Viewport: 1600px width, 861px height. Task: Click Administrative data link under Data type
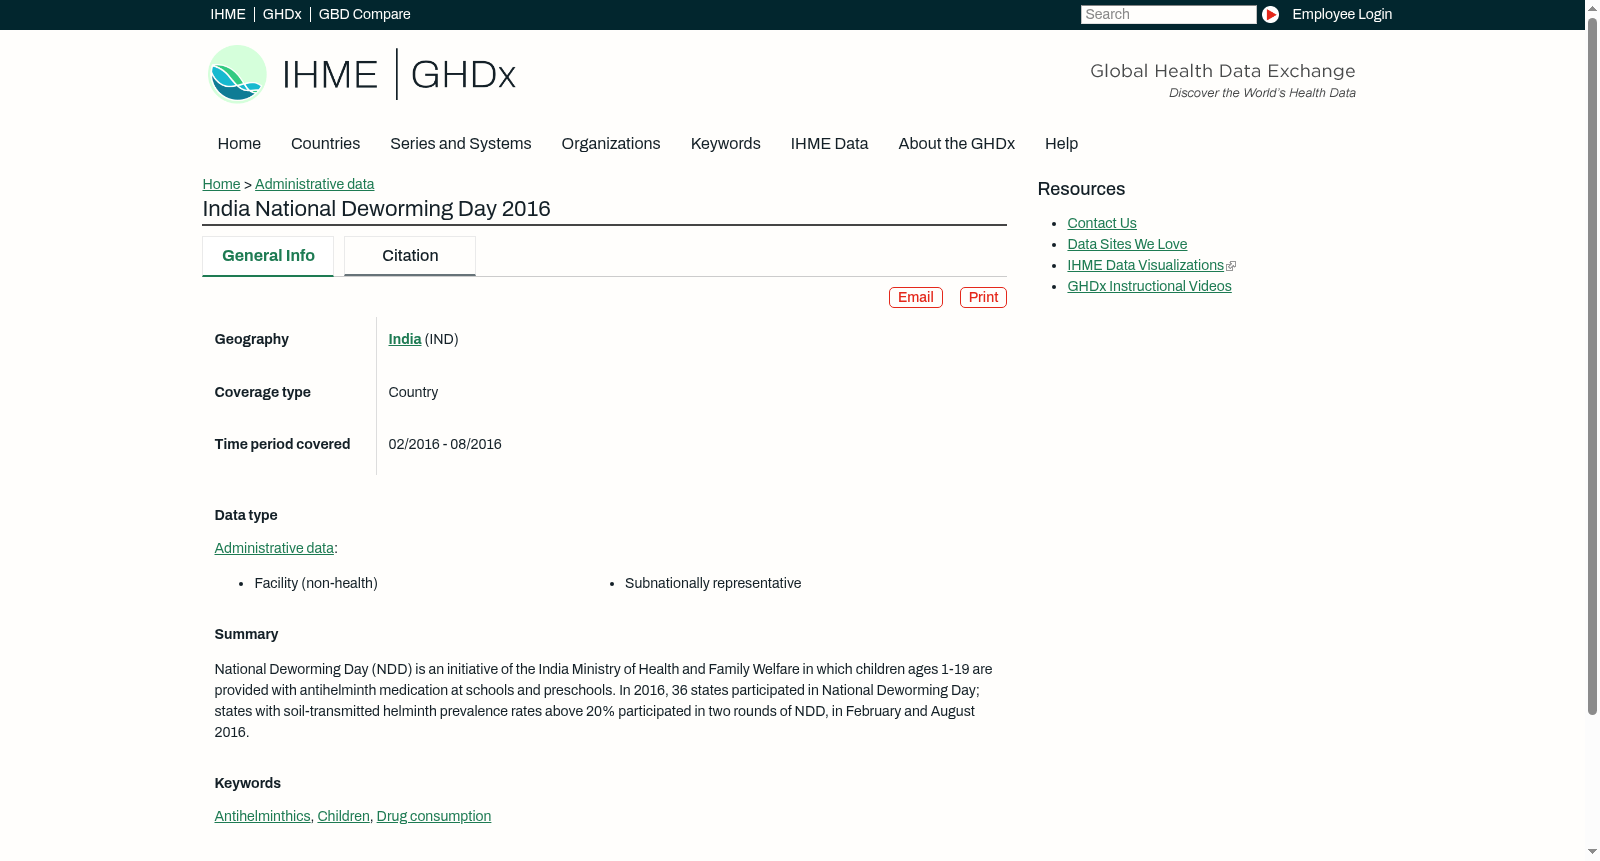[274, 549]
